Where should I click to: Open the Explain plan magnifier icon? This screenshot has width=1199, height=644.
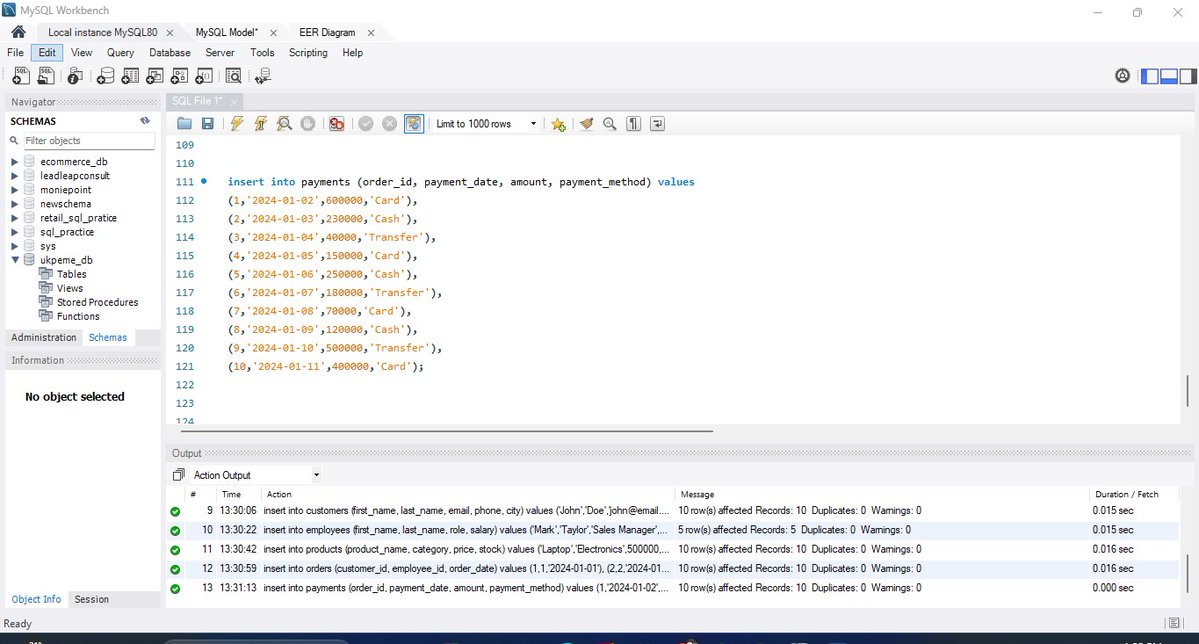click(283, 123)
